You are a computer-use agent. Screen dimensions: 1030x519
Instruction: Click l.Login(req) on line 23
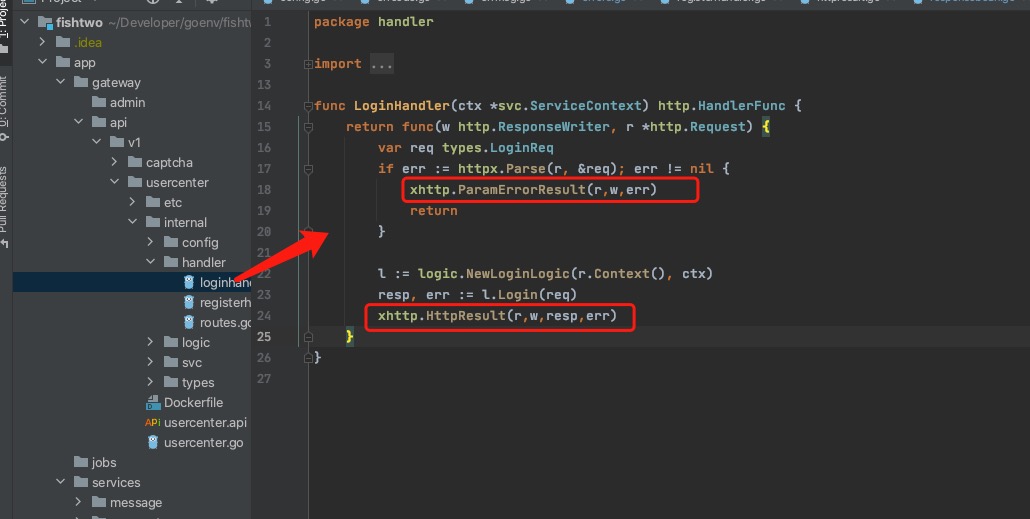coord(529,295)
